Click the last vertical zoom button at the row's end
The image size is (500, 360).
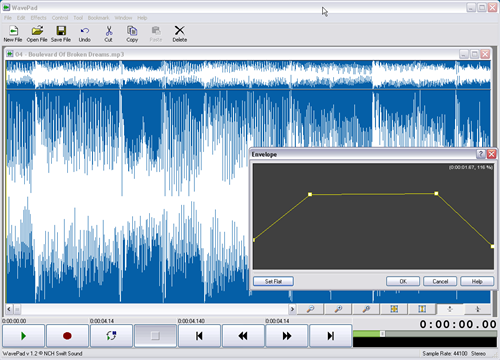point(477,309)
